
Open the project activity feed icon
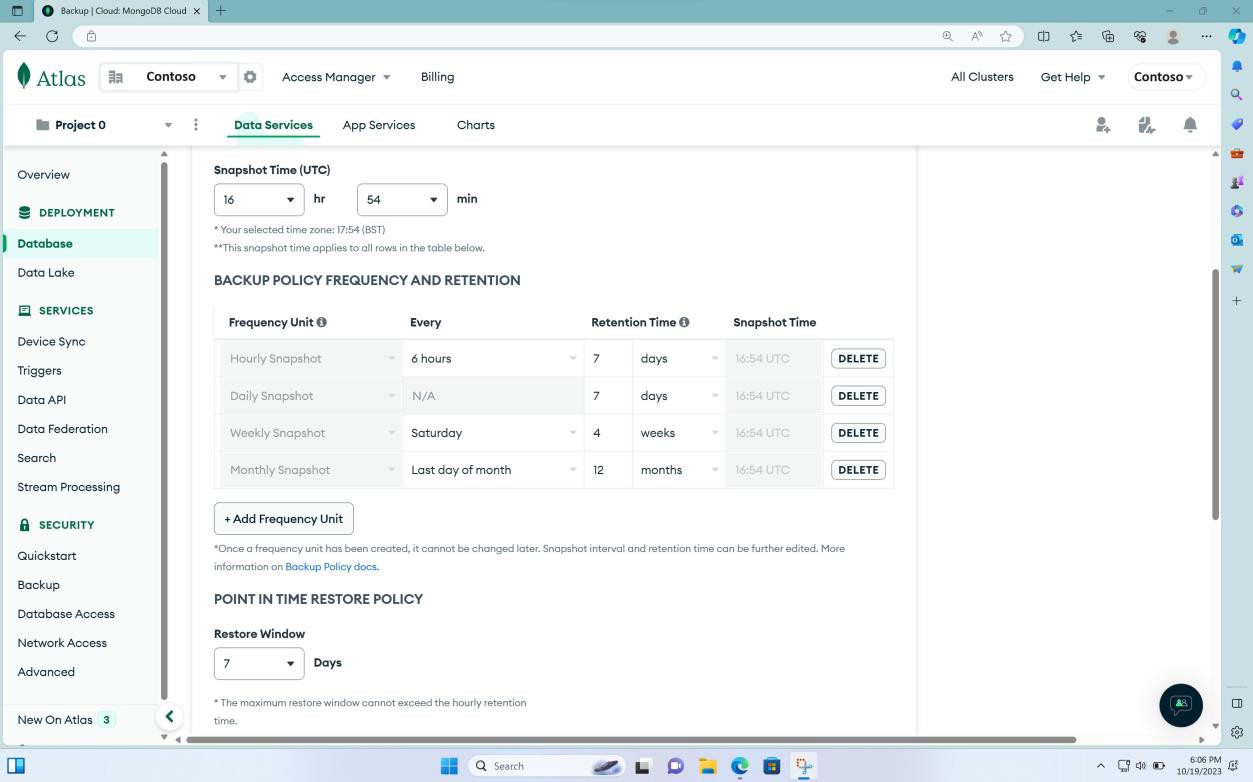(1146, 124)
